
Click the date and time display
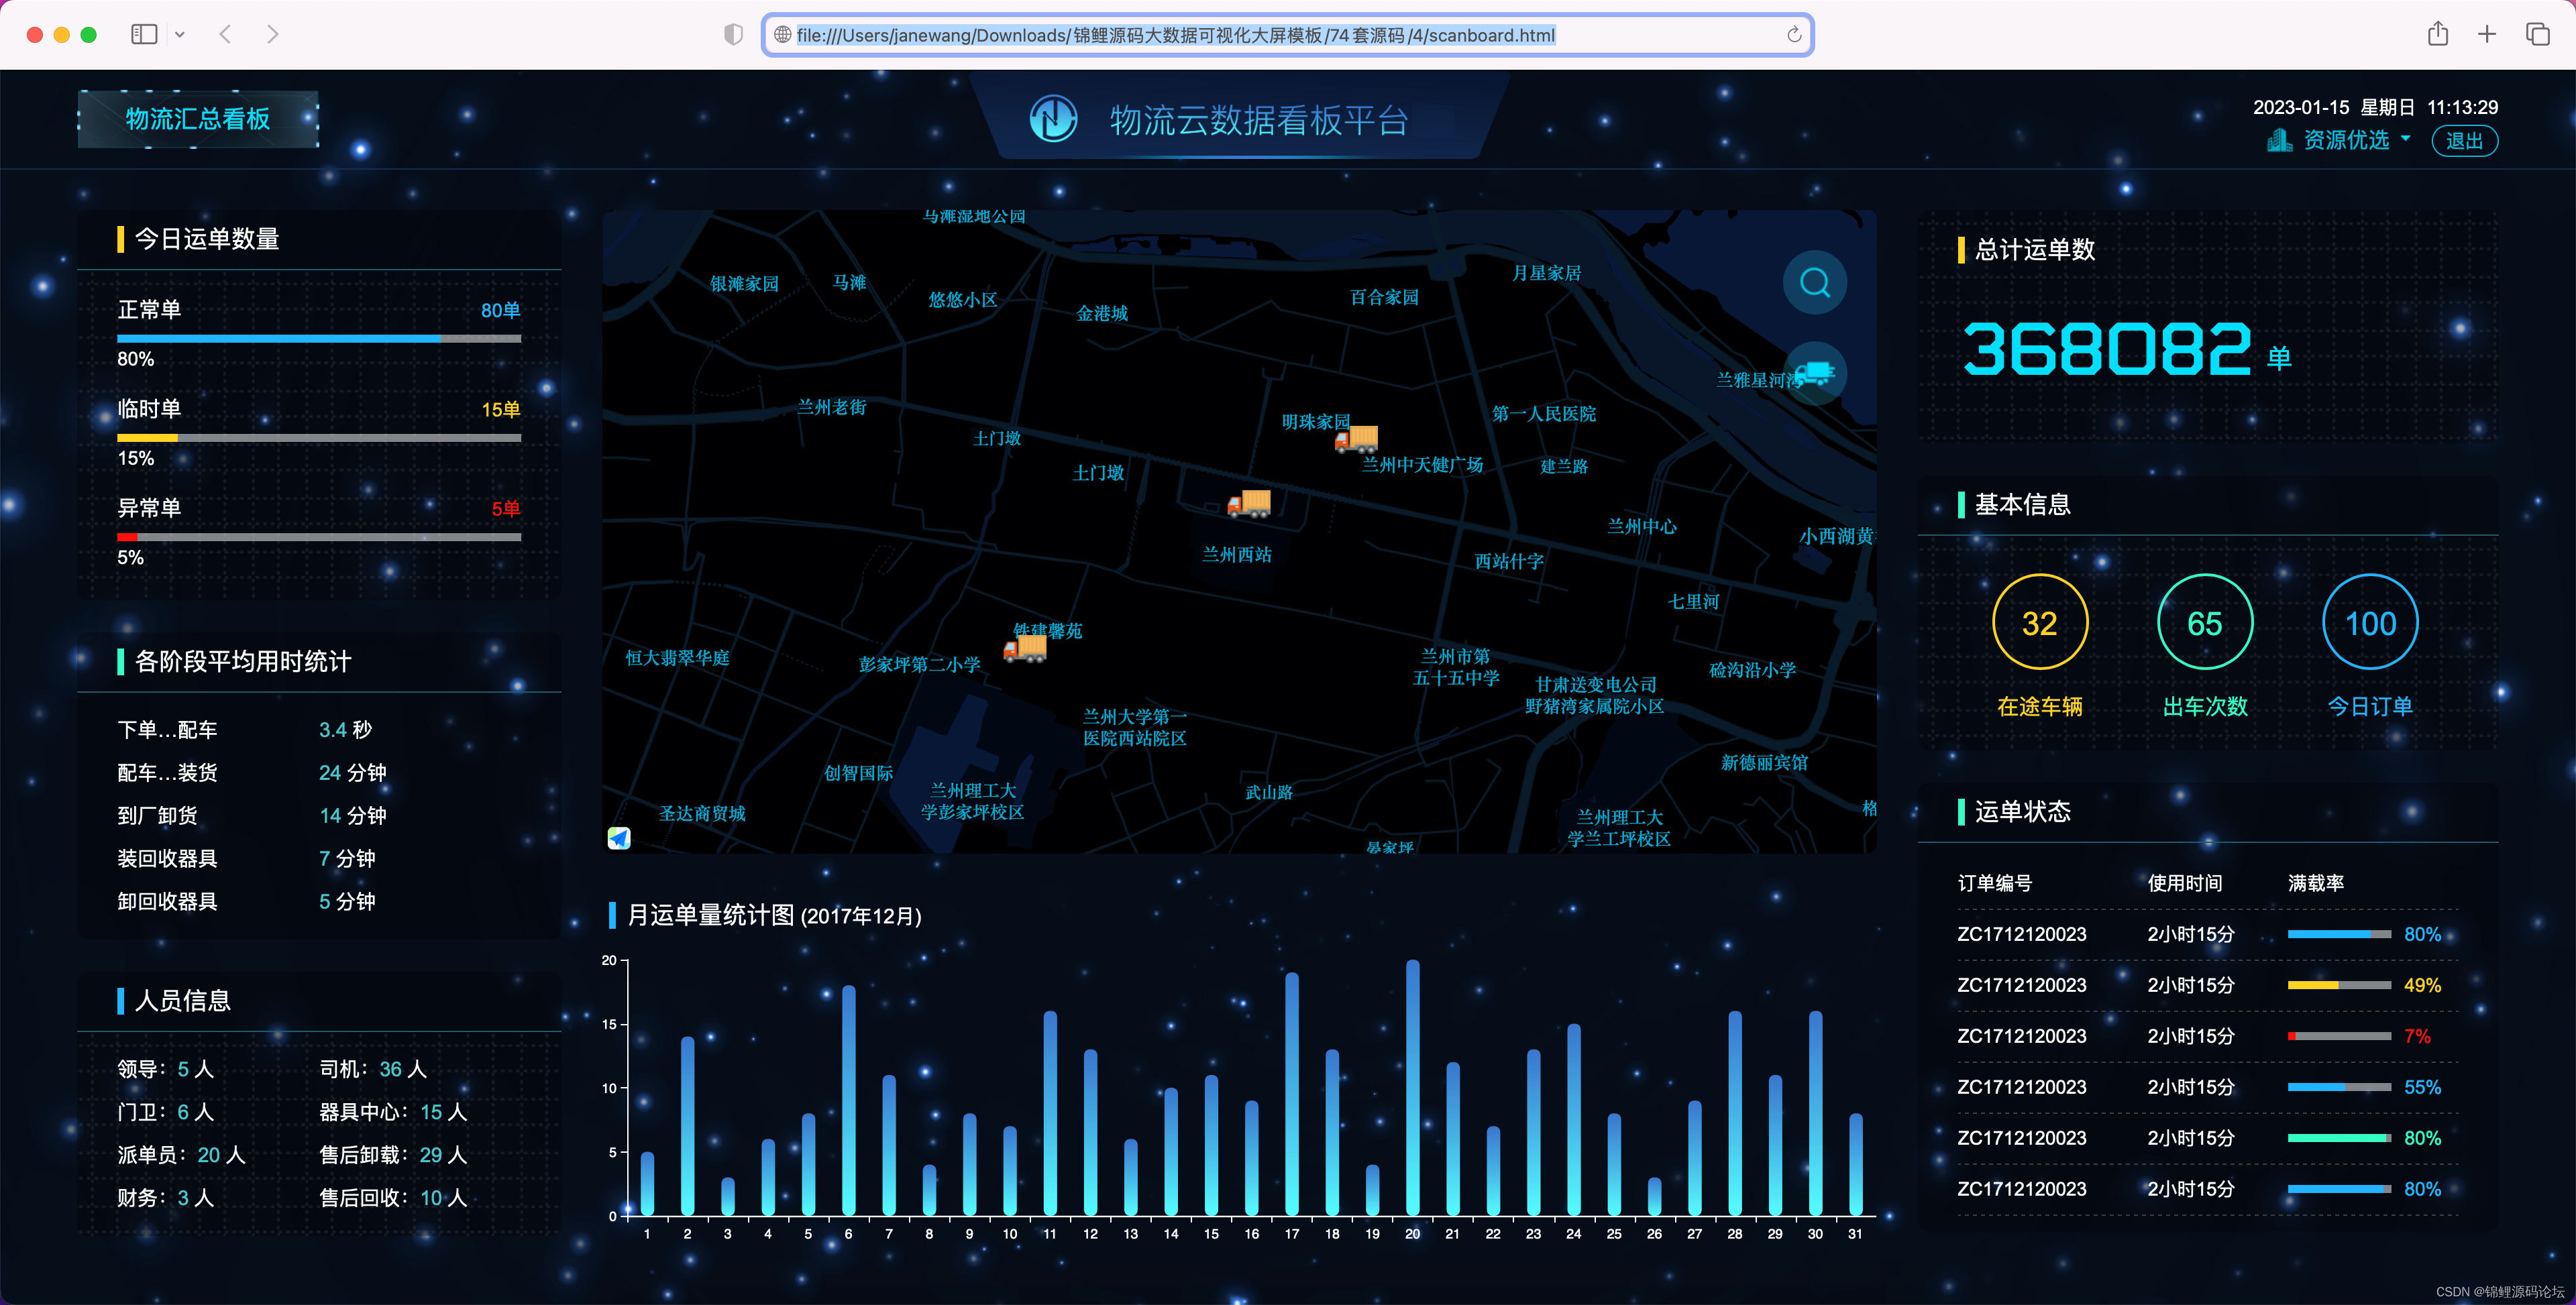(x=2375, y=107)
